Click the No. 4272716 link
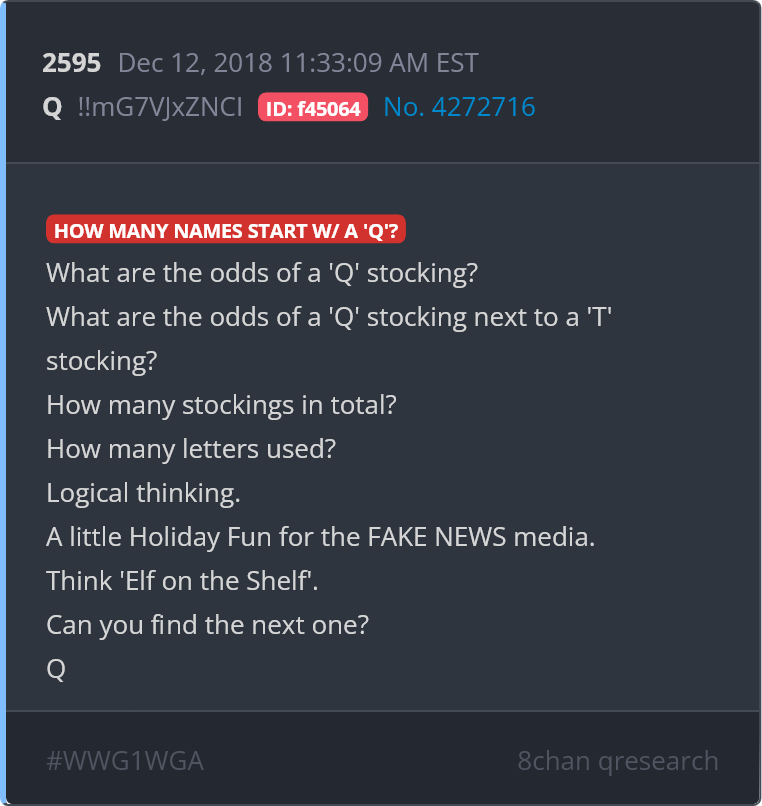This screenshot has height=806, width=762. [x=459, y=107]
